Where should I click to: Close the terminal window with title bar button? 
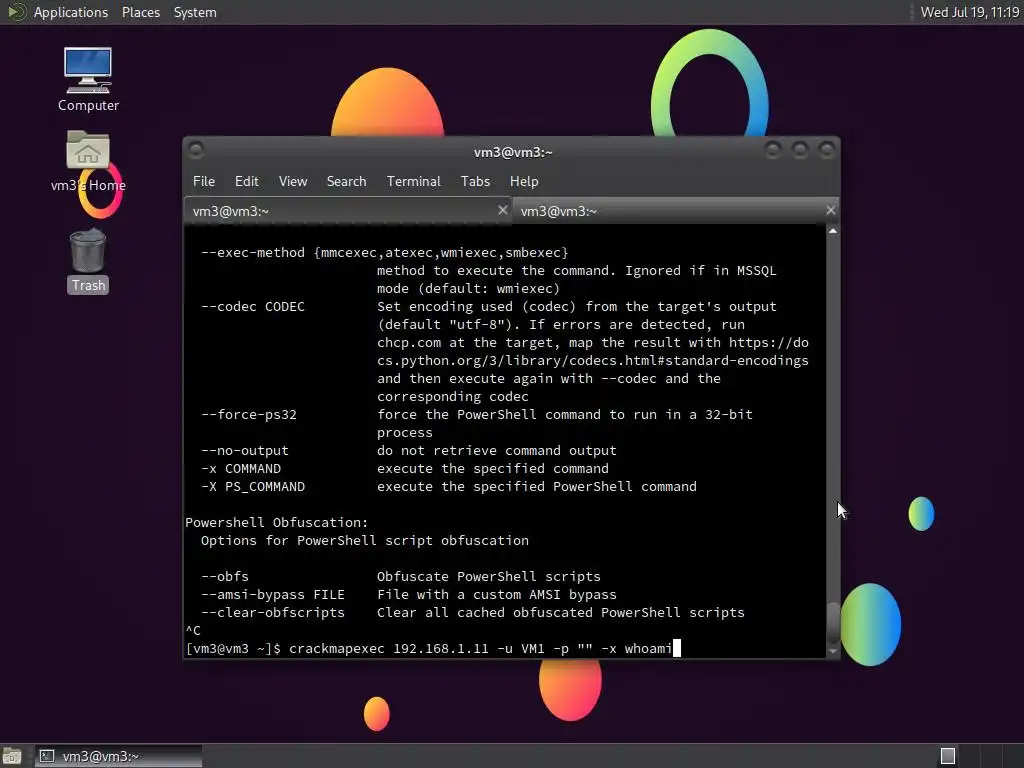click(x=827, y=150)
